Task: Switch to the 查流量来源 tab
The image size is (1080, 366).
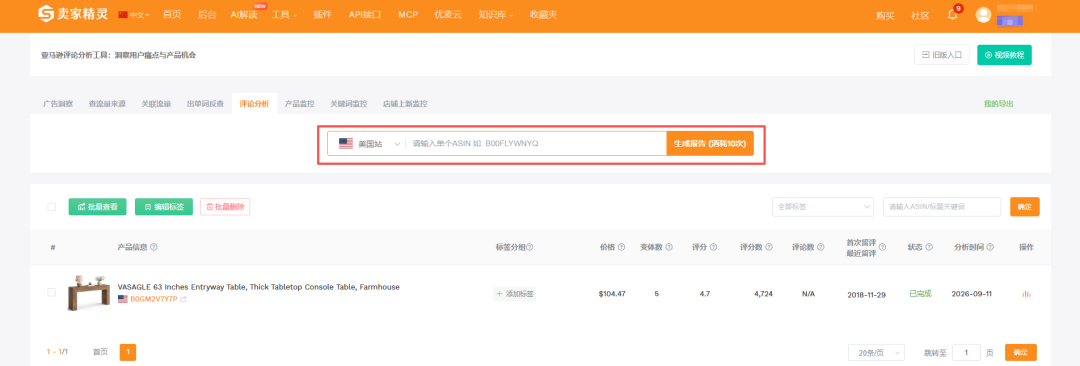Action: tap(107, 103)
